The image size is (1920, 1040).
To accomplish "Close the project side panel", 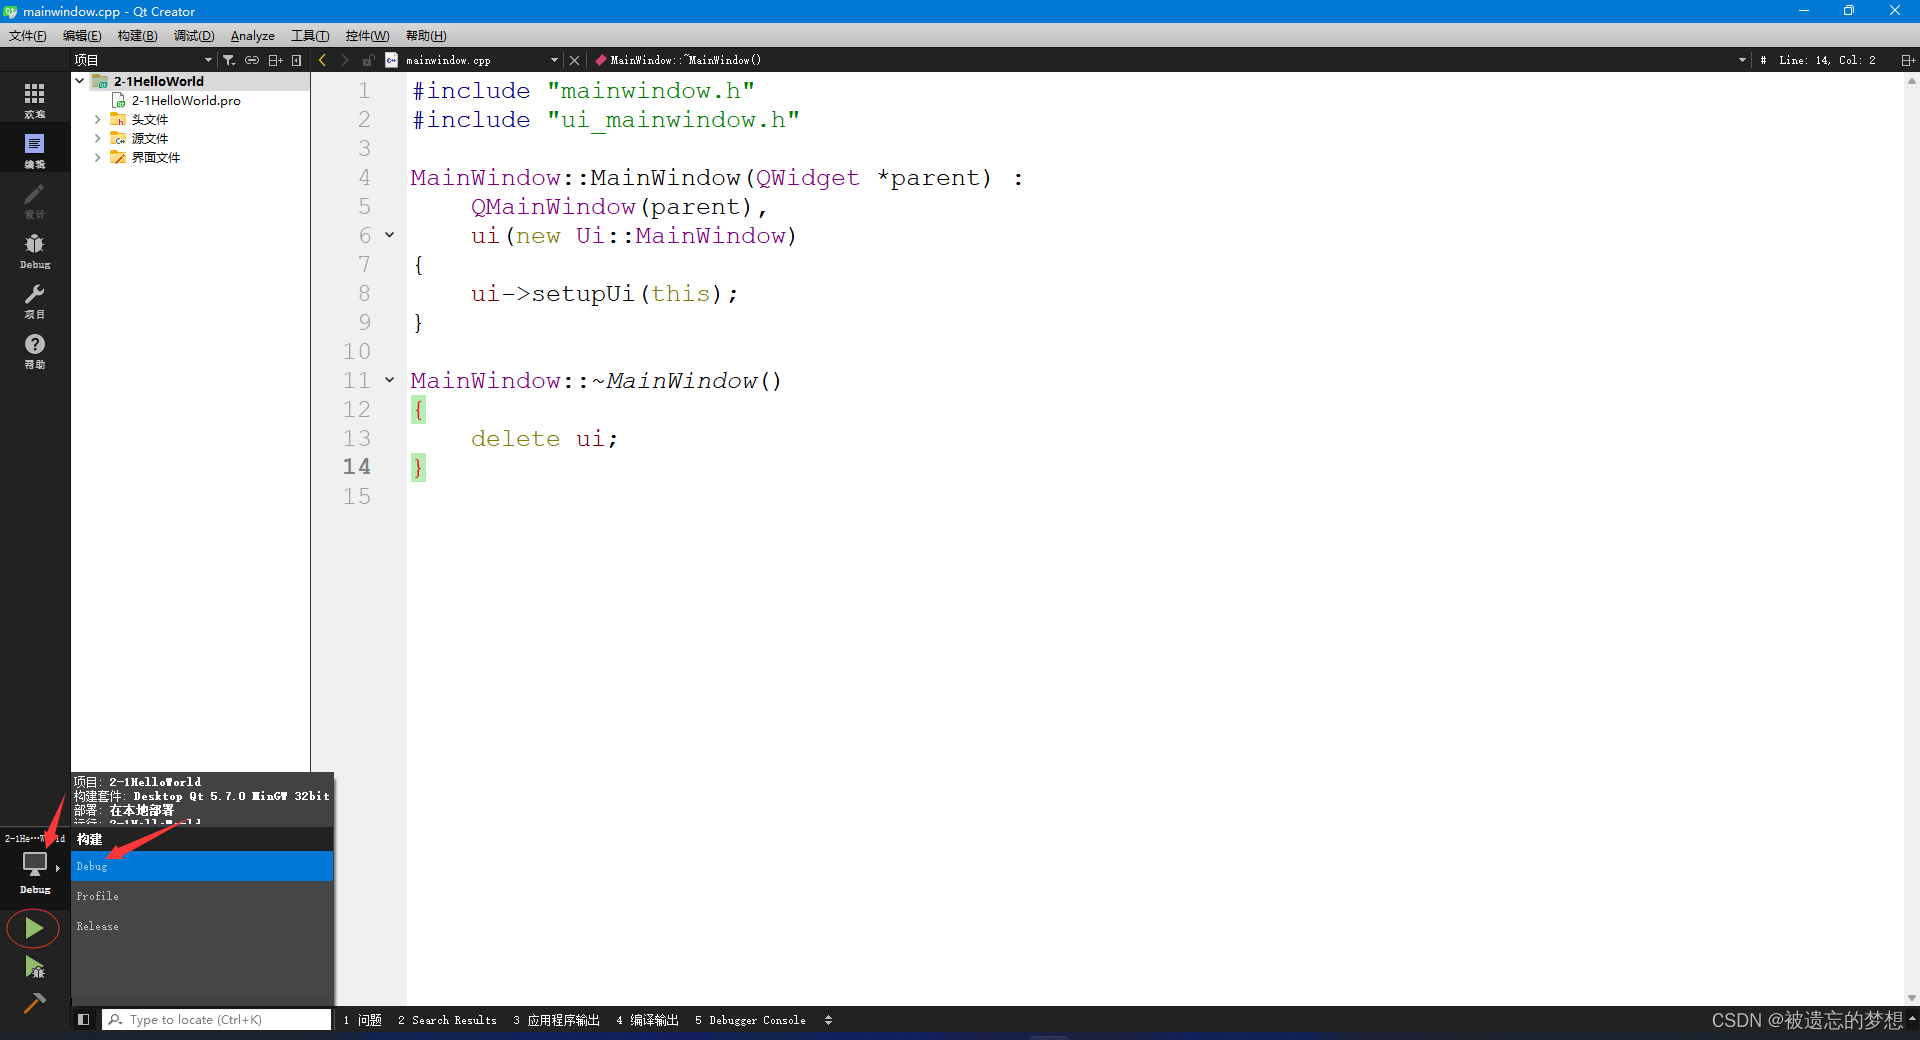I will [x=297, y=60].
